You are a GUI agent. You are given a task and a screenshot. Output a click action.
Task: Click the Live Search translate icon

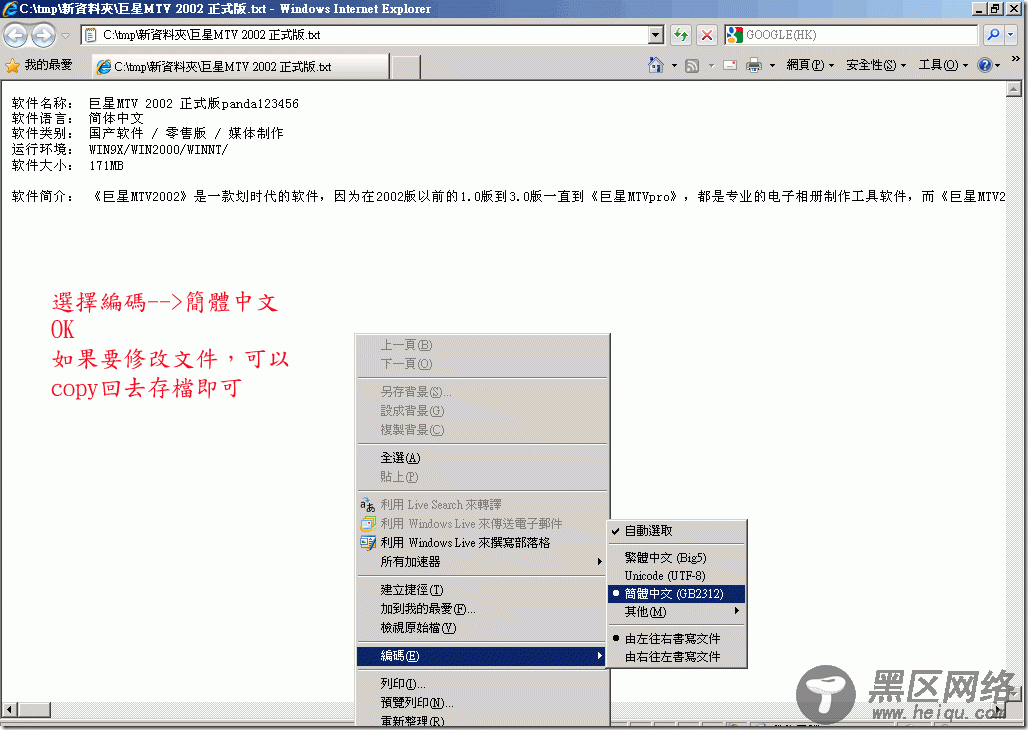368,504
